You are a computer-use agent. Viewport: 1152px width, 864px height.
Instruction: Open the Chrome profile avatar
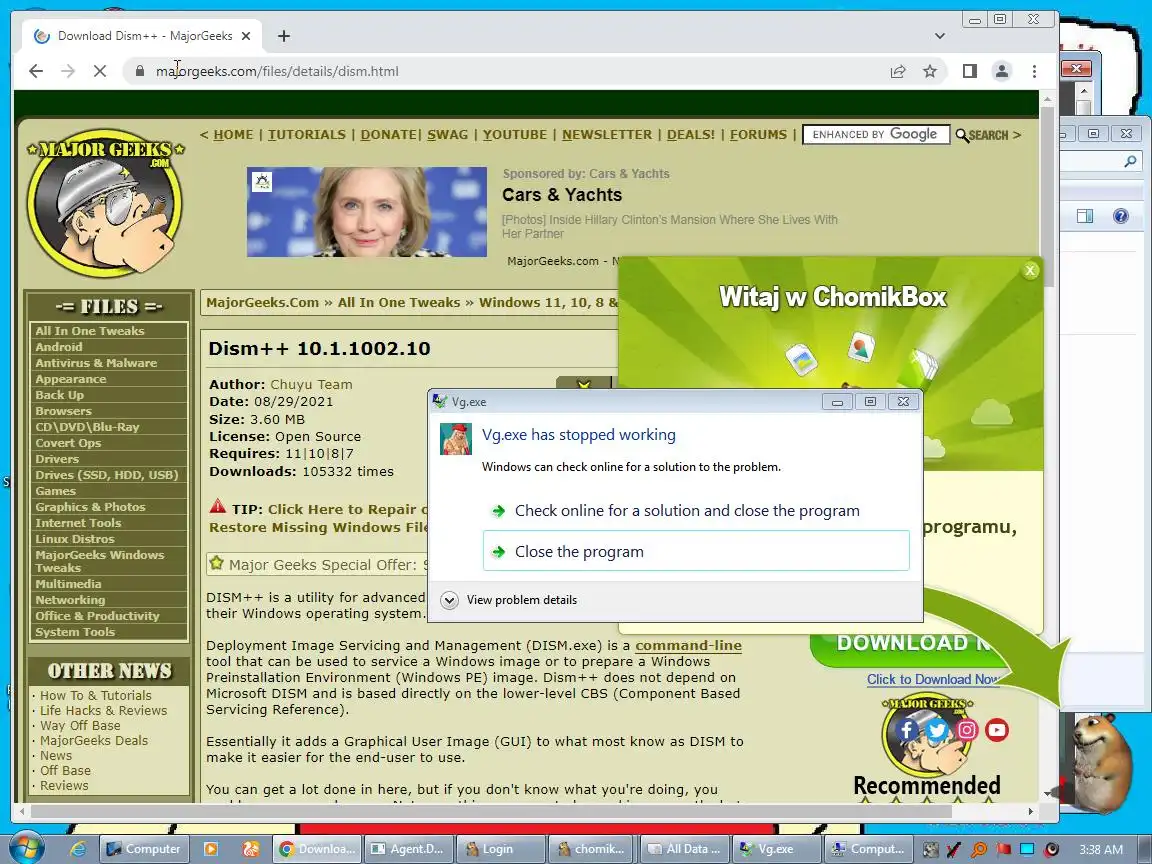click(1001, 71)
